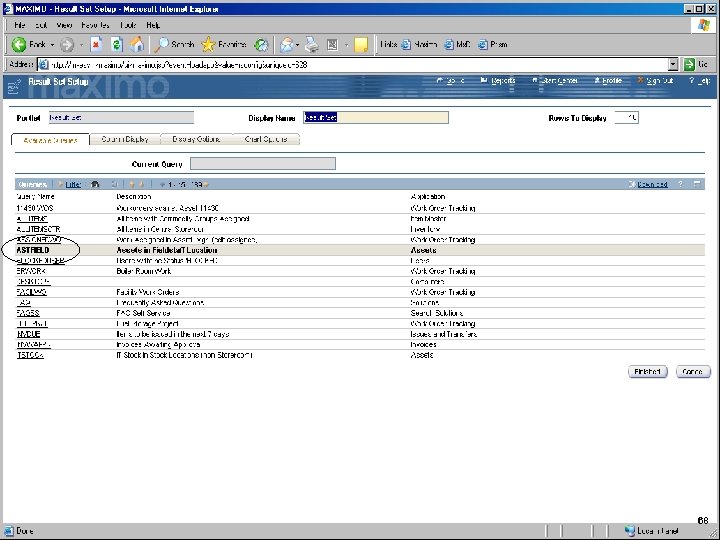Image resolution: width=720 pixels, height=540 pixels.
Task: Click the Queries table clear filter icon
Action: click(114, 184)
